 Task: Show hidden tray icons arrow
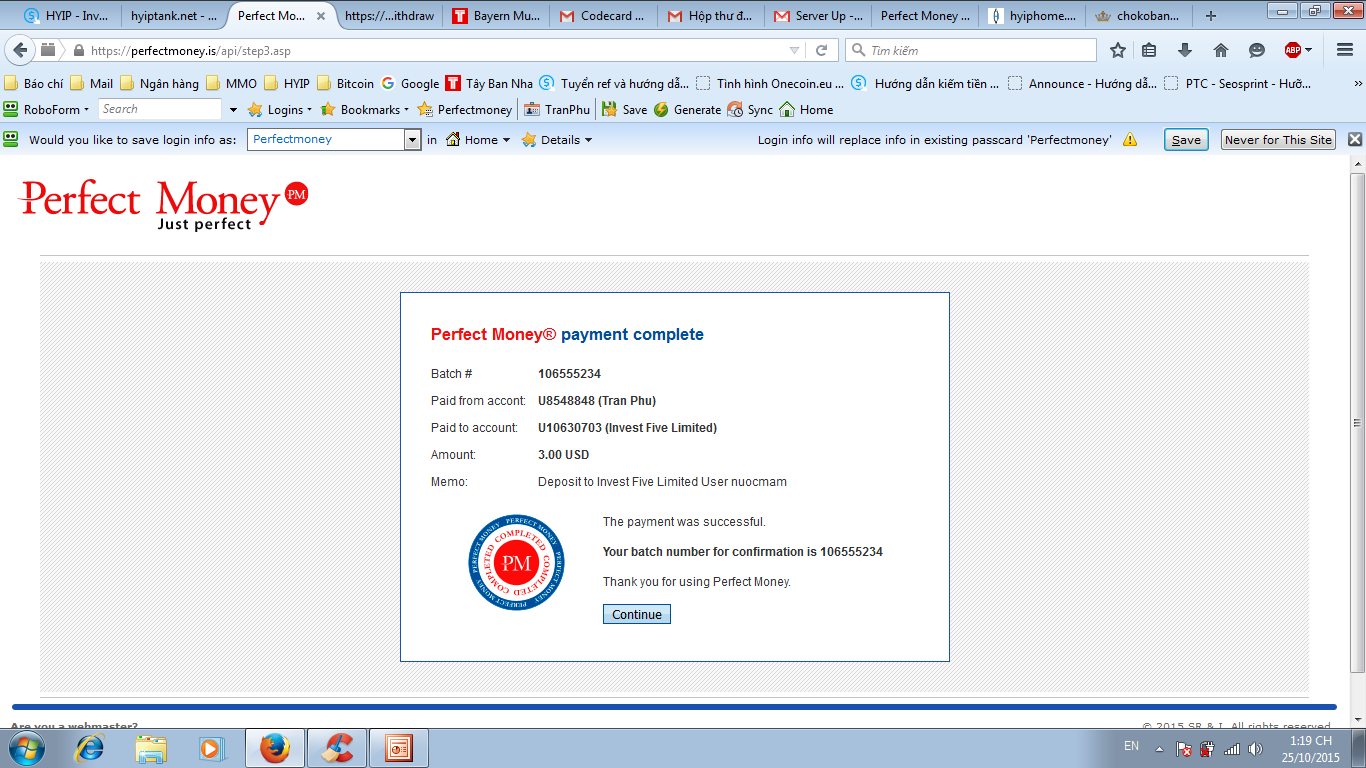click(1159, 748)
